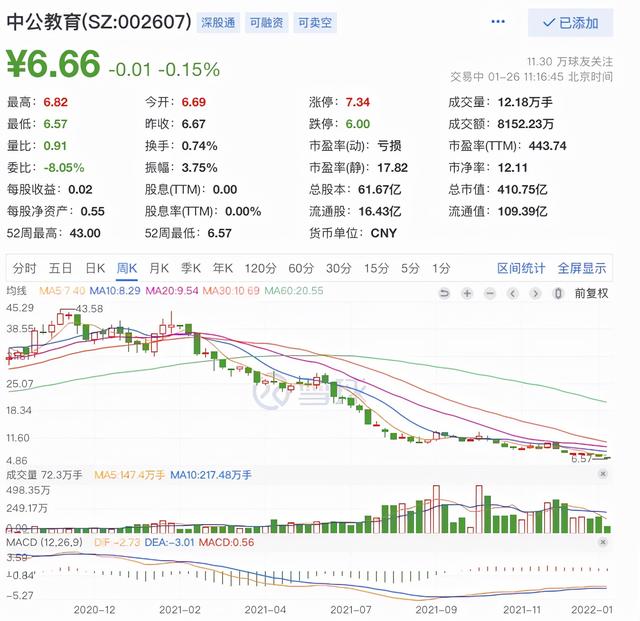
Task: Select the 120分 interval tab
Action: click(260, 268)
